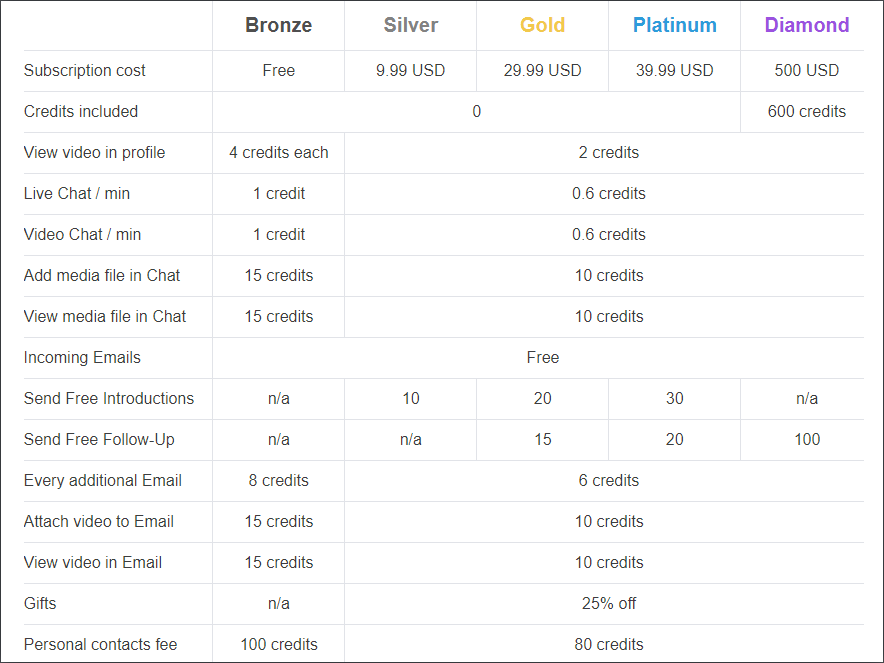The image size is (884, 663).
Task: Open the Diamond plan heading
Action: click(807, 25)
